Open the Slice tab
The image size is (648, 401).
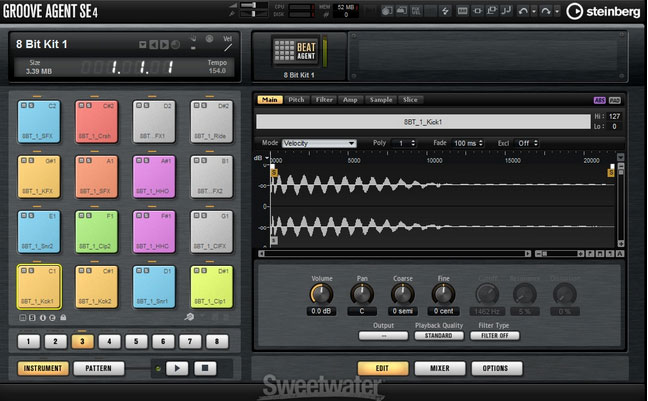[410, 100]
